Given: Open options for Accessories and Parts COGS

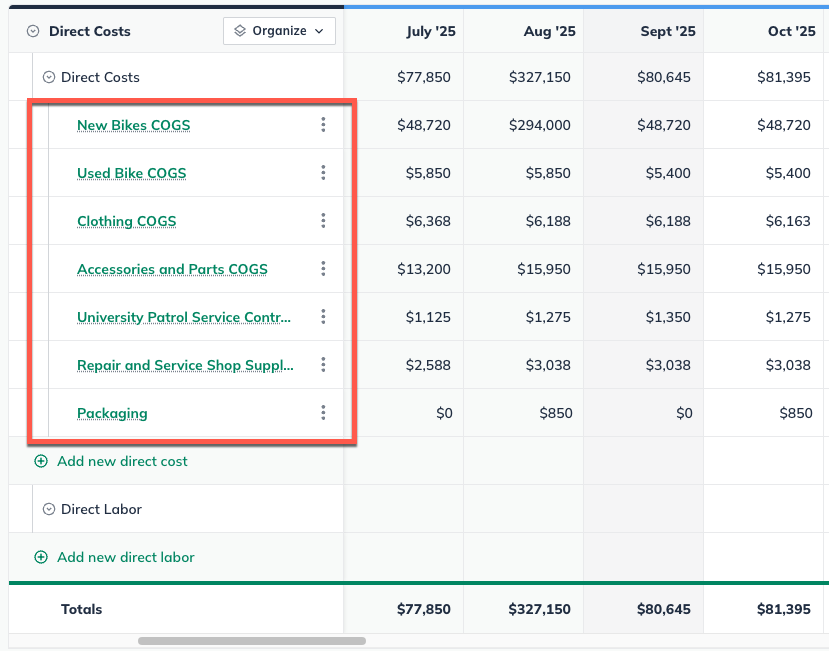Looking at the screenshot, I should click(x=323, y=268).
